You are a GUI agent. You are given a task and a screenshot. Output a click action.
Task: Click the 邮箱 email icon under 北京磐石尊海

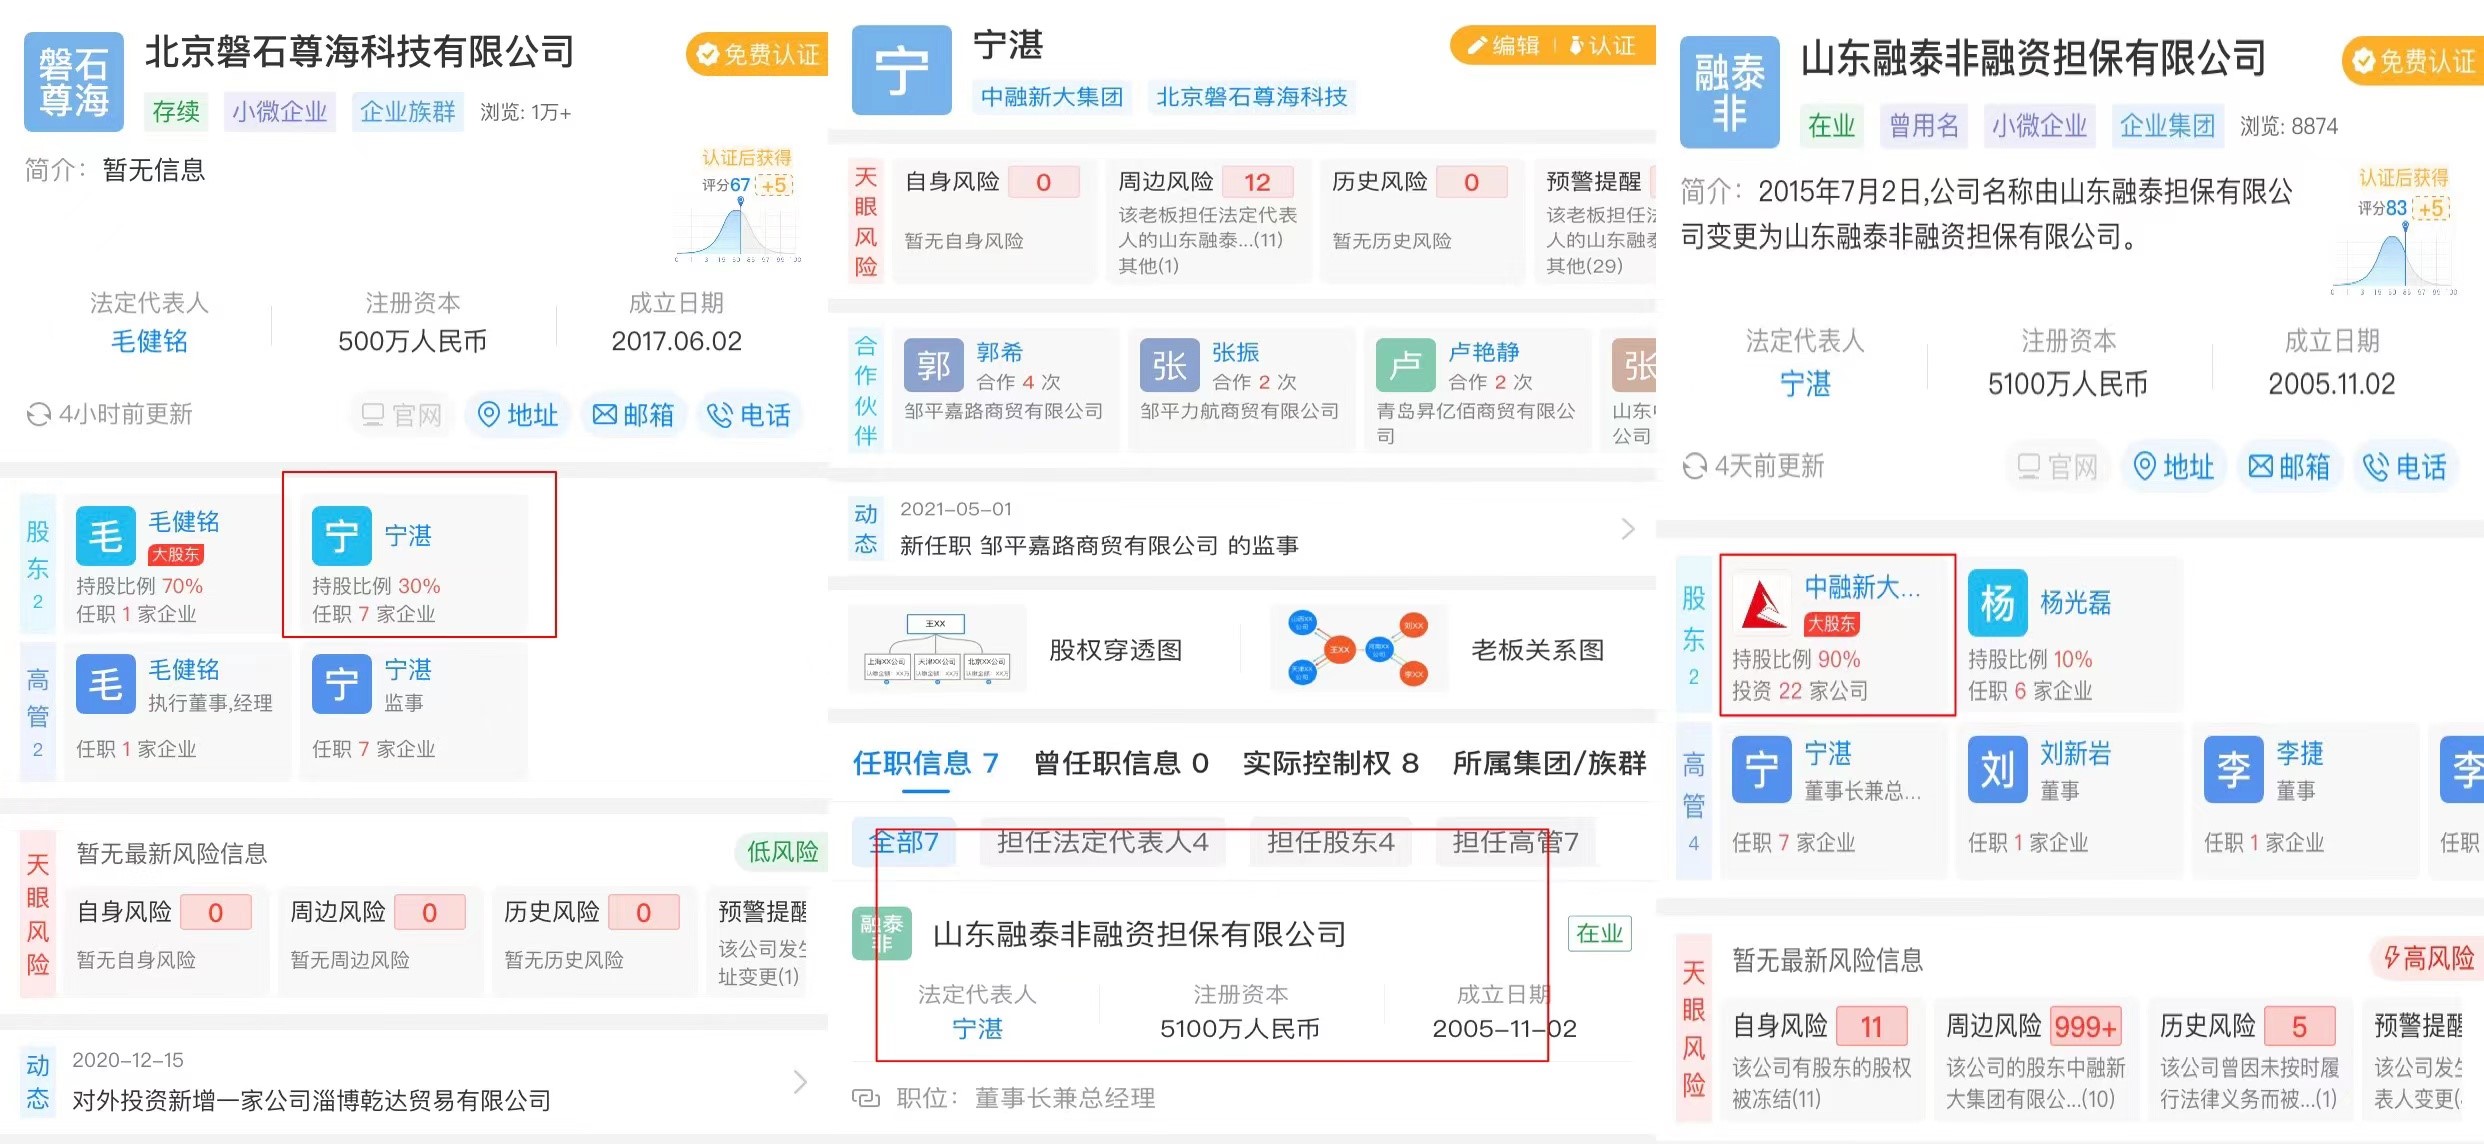[x=633, y=415]
